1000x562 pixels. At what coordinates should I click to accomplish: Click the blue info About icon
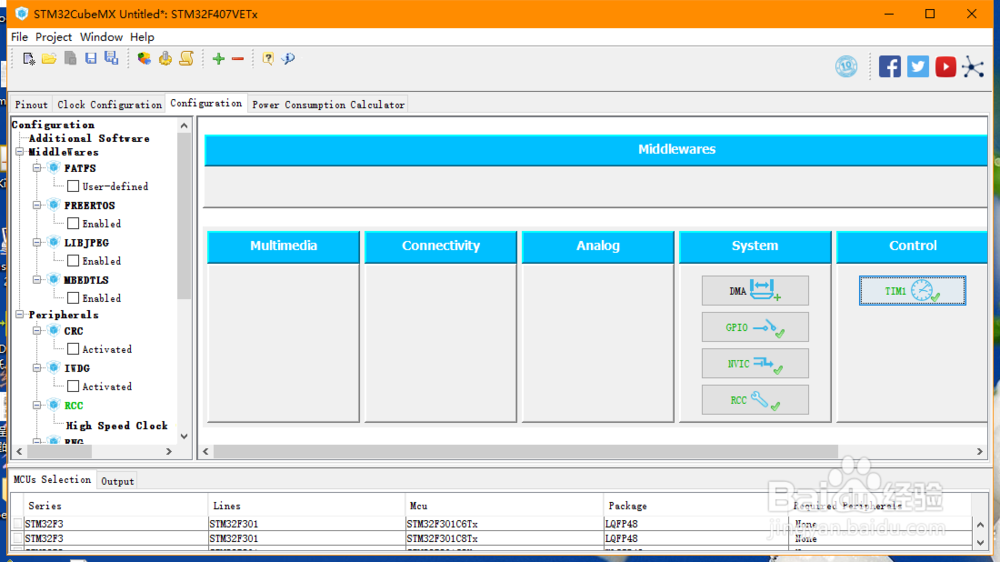click(x=288, y=59)
